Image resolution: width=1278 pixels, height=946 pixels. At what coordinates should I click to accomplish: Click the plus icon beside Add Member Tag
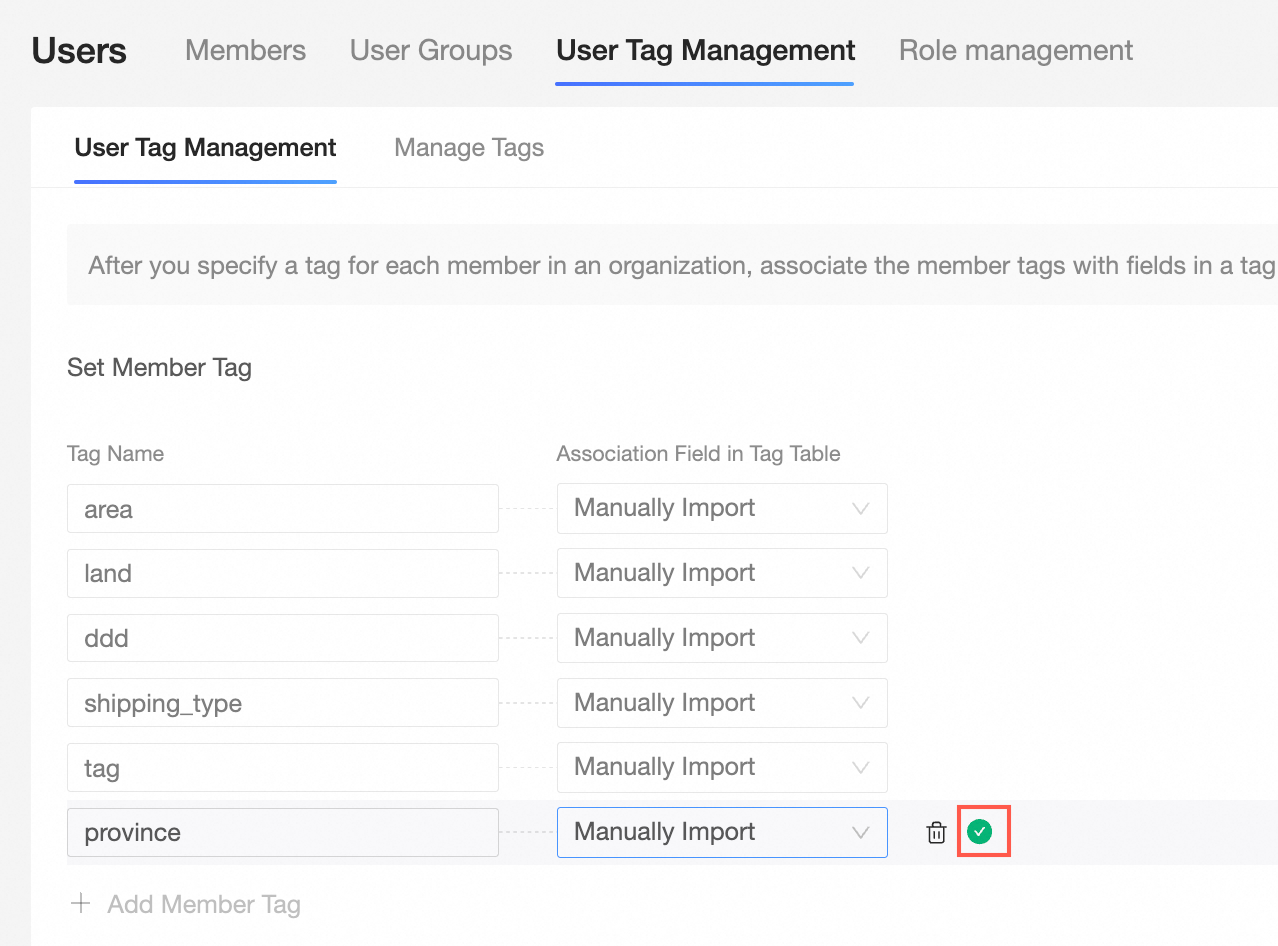click(x=80, y=905)
